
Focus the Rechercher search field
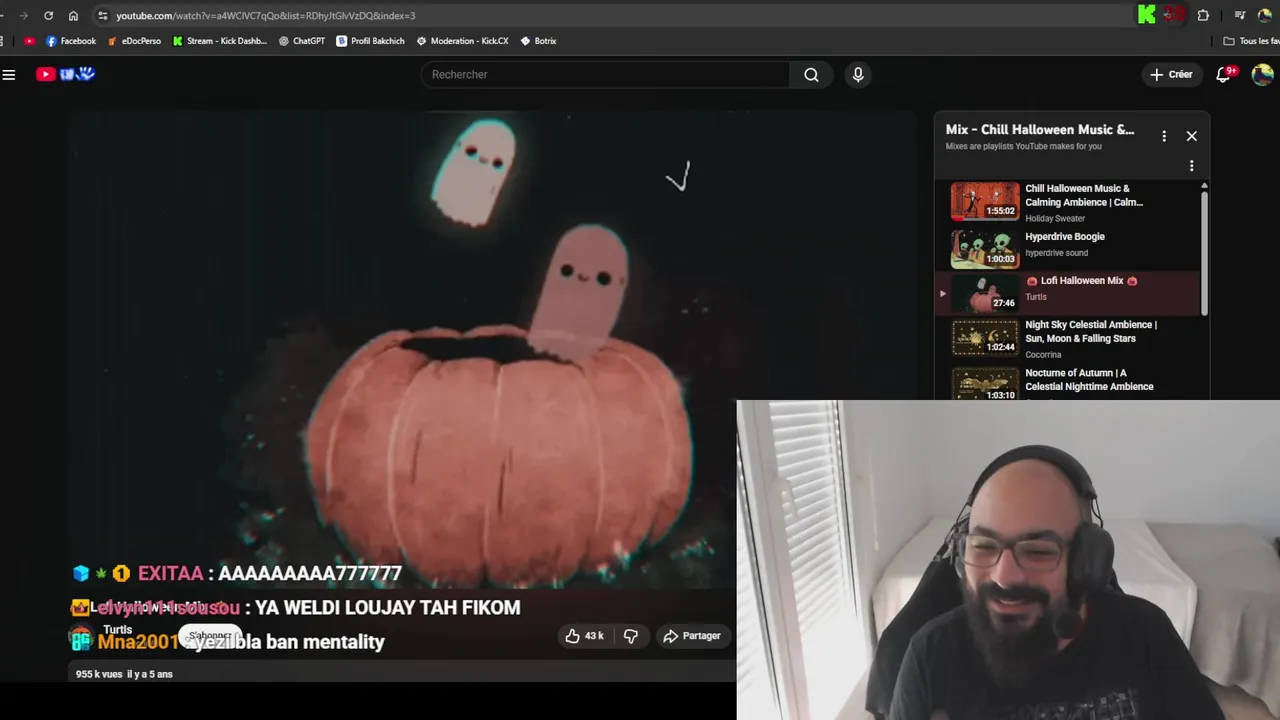tap(606, 75)
